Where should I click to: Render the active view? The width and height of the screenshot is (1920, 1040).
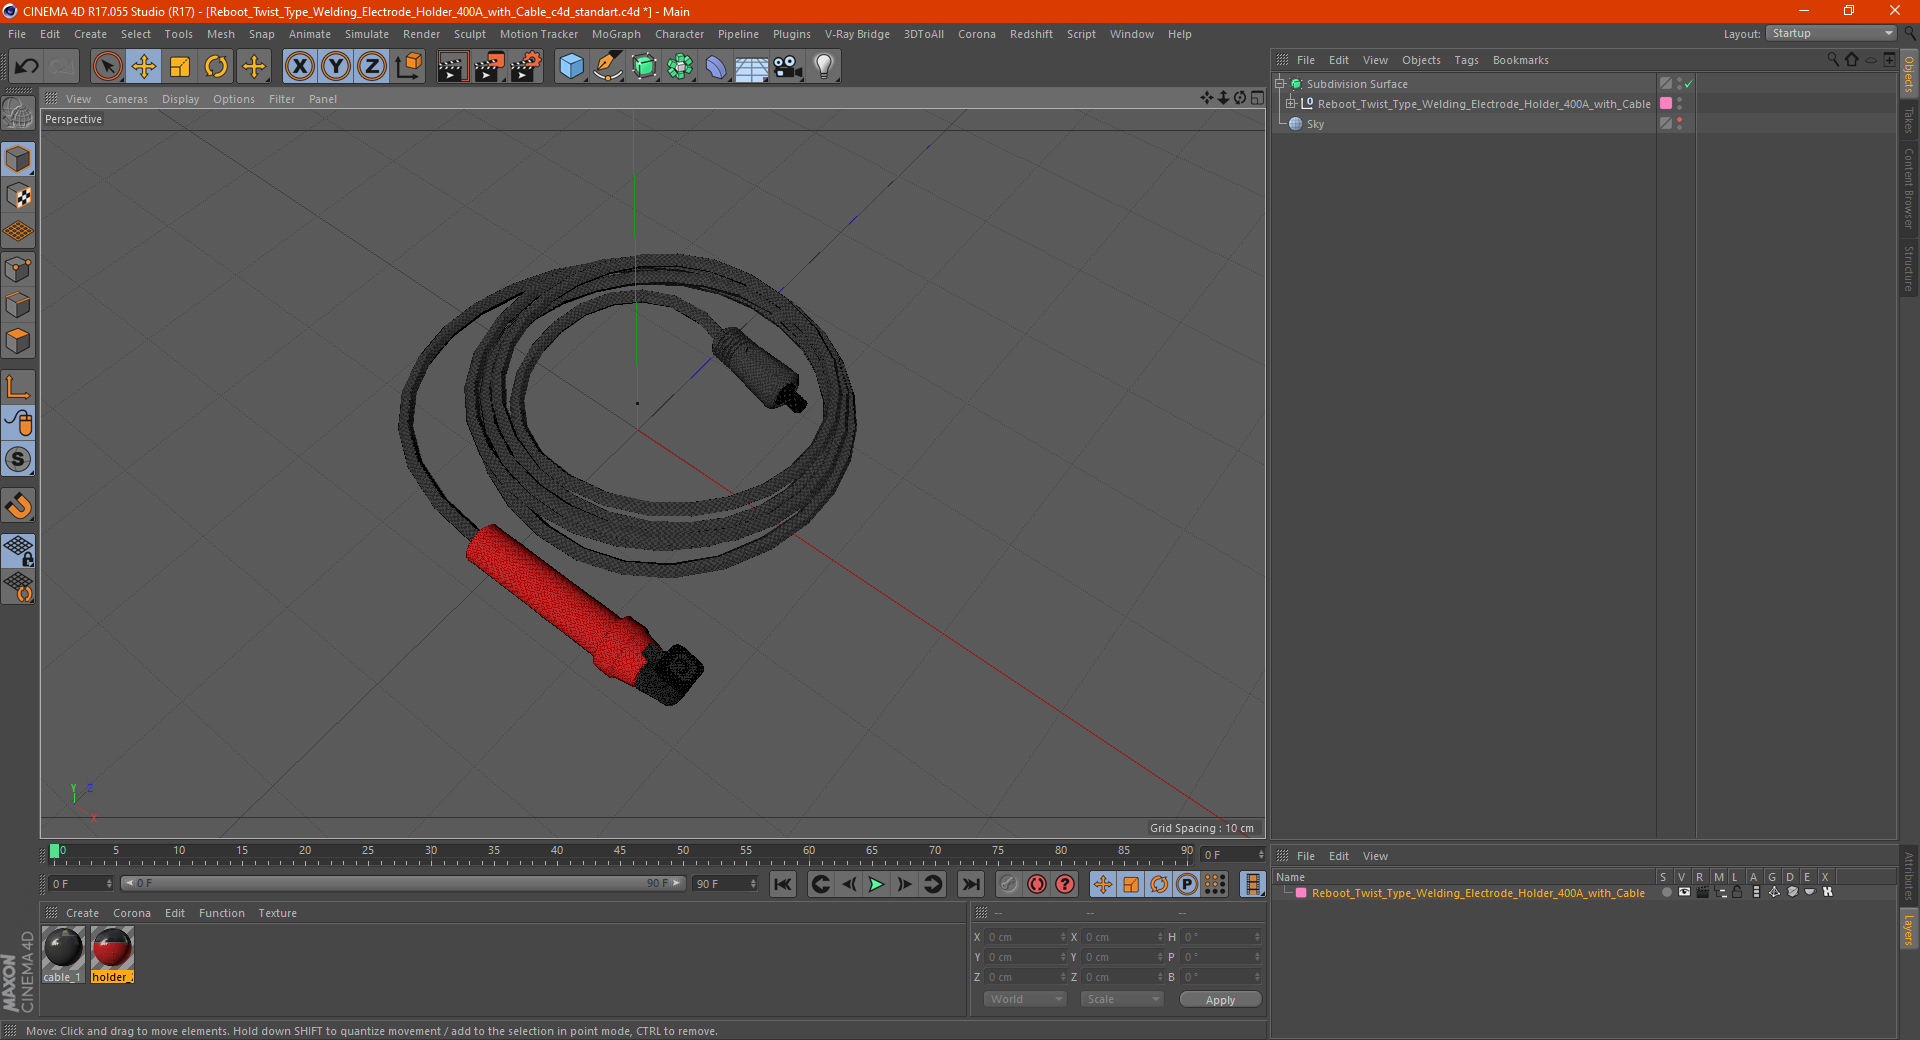pos(452,67)
